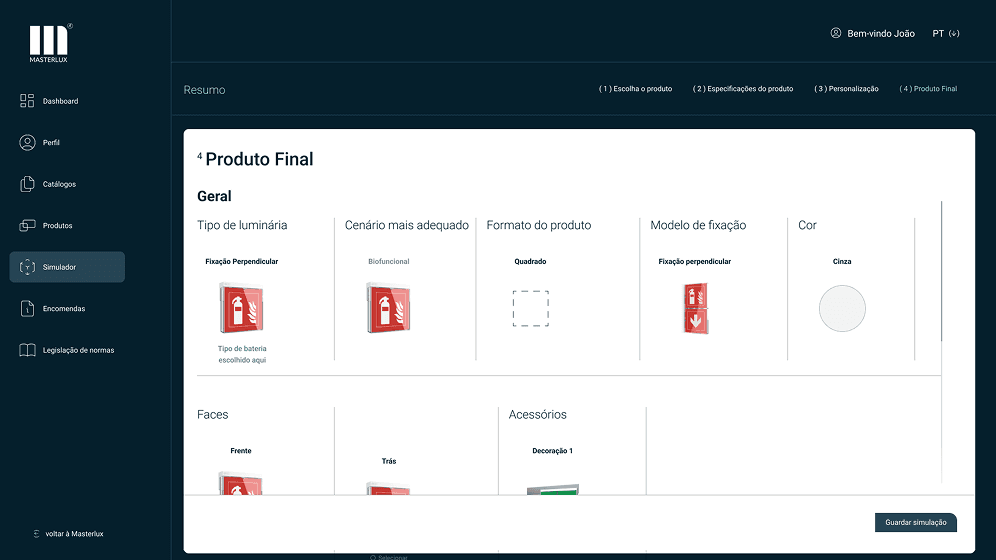Click the Tipo de bateria escolhido aqui text
Image resolution: width=996 pixels, height=560 pixels.
(242, 354)
